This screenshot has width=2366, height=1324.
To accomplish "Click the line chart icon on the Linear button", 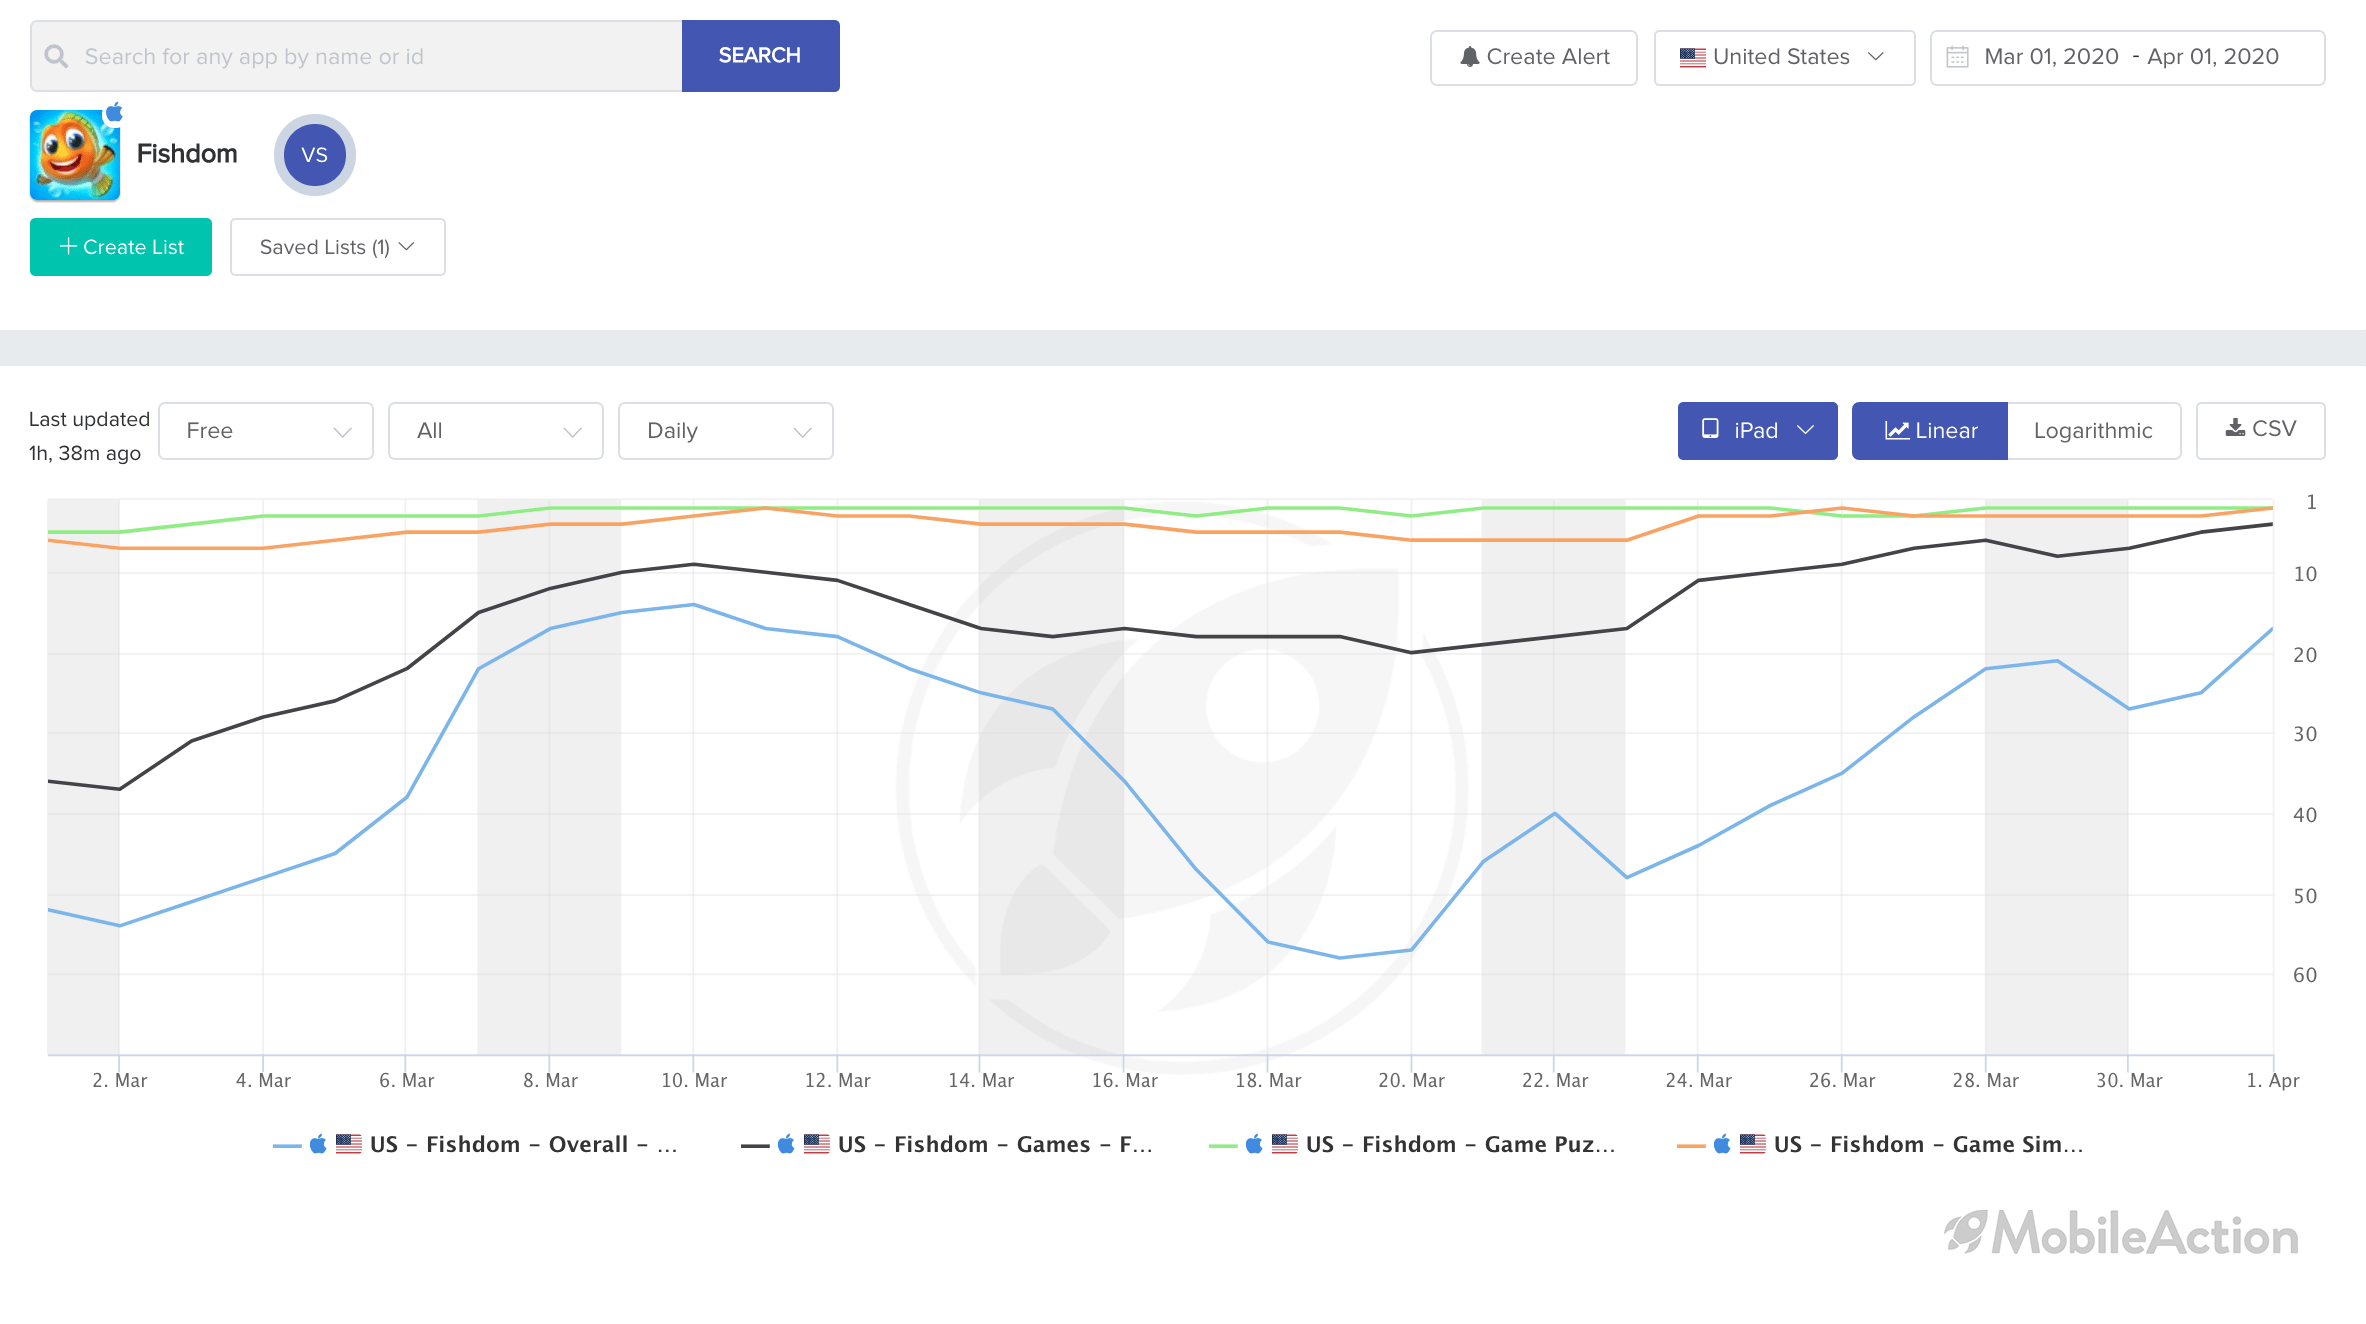I will (1897, 430).
